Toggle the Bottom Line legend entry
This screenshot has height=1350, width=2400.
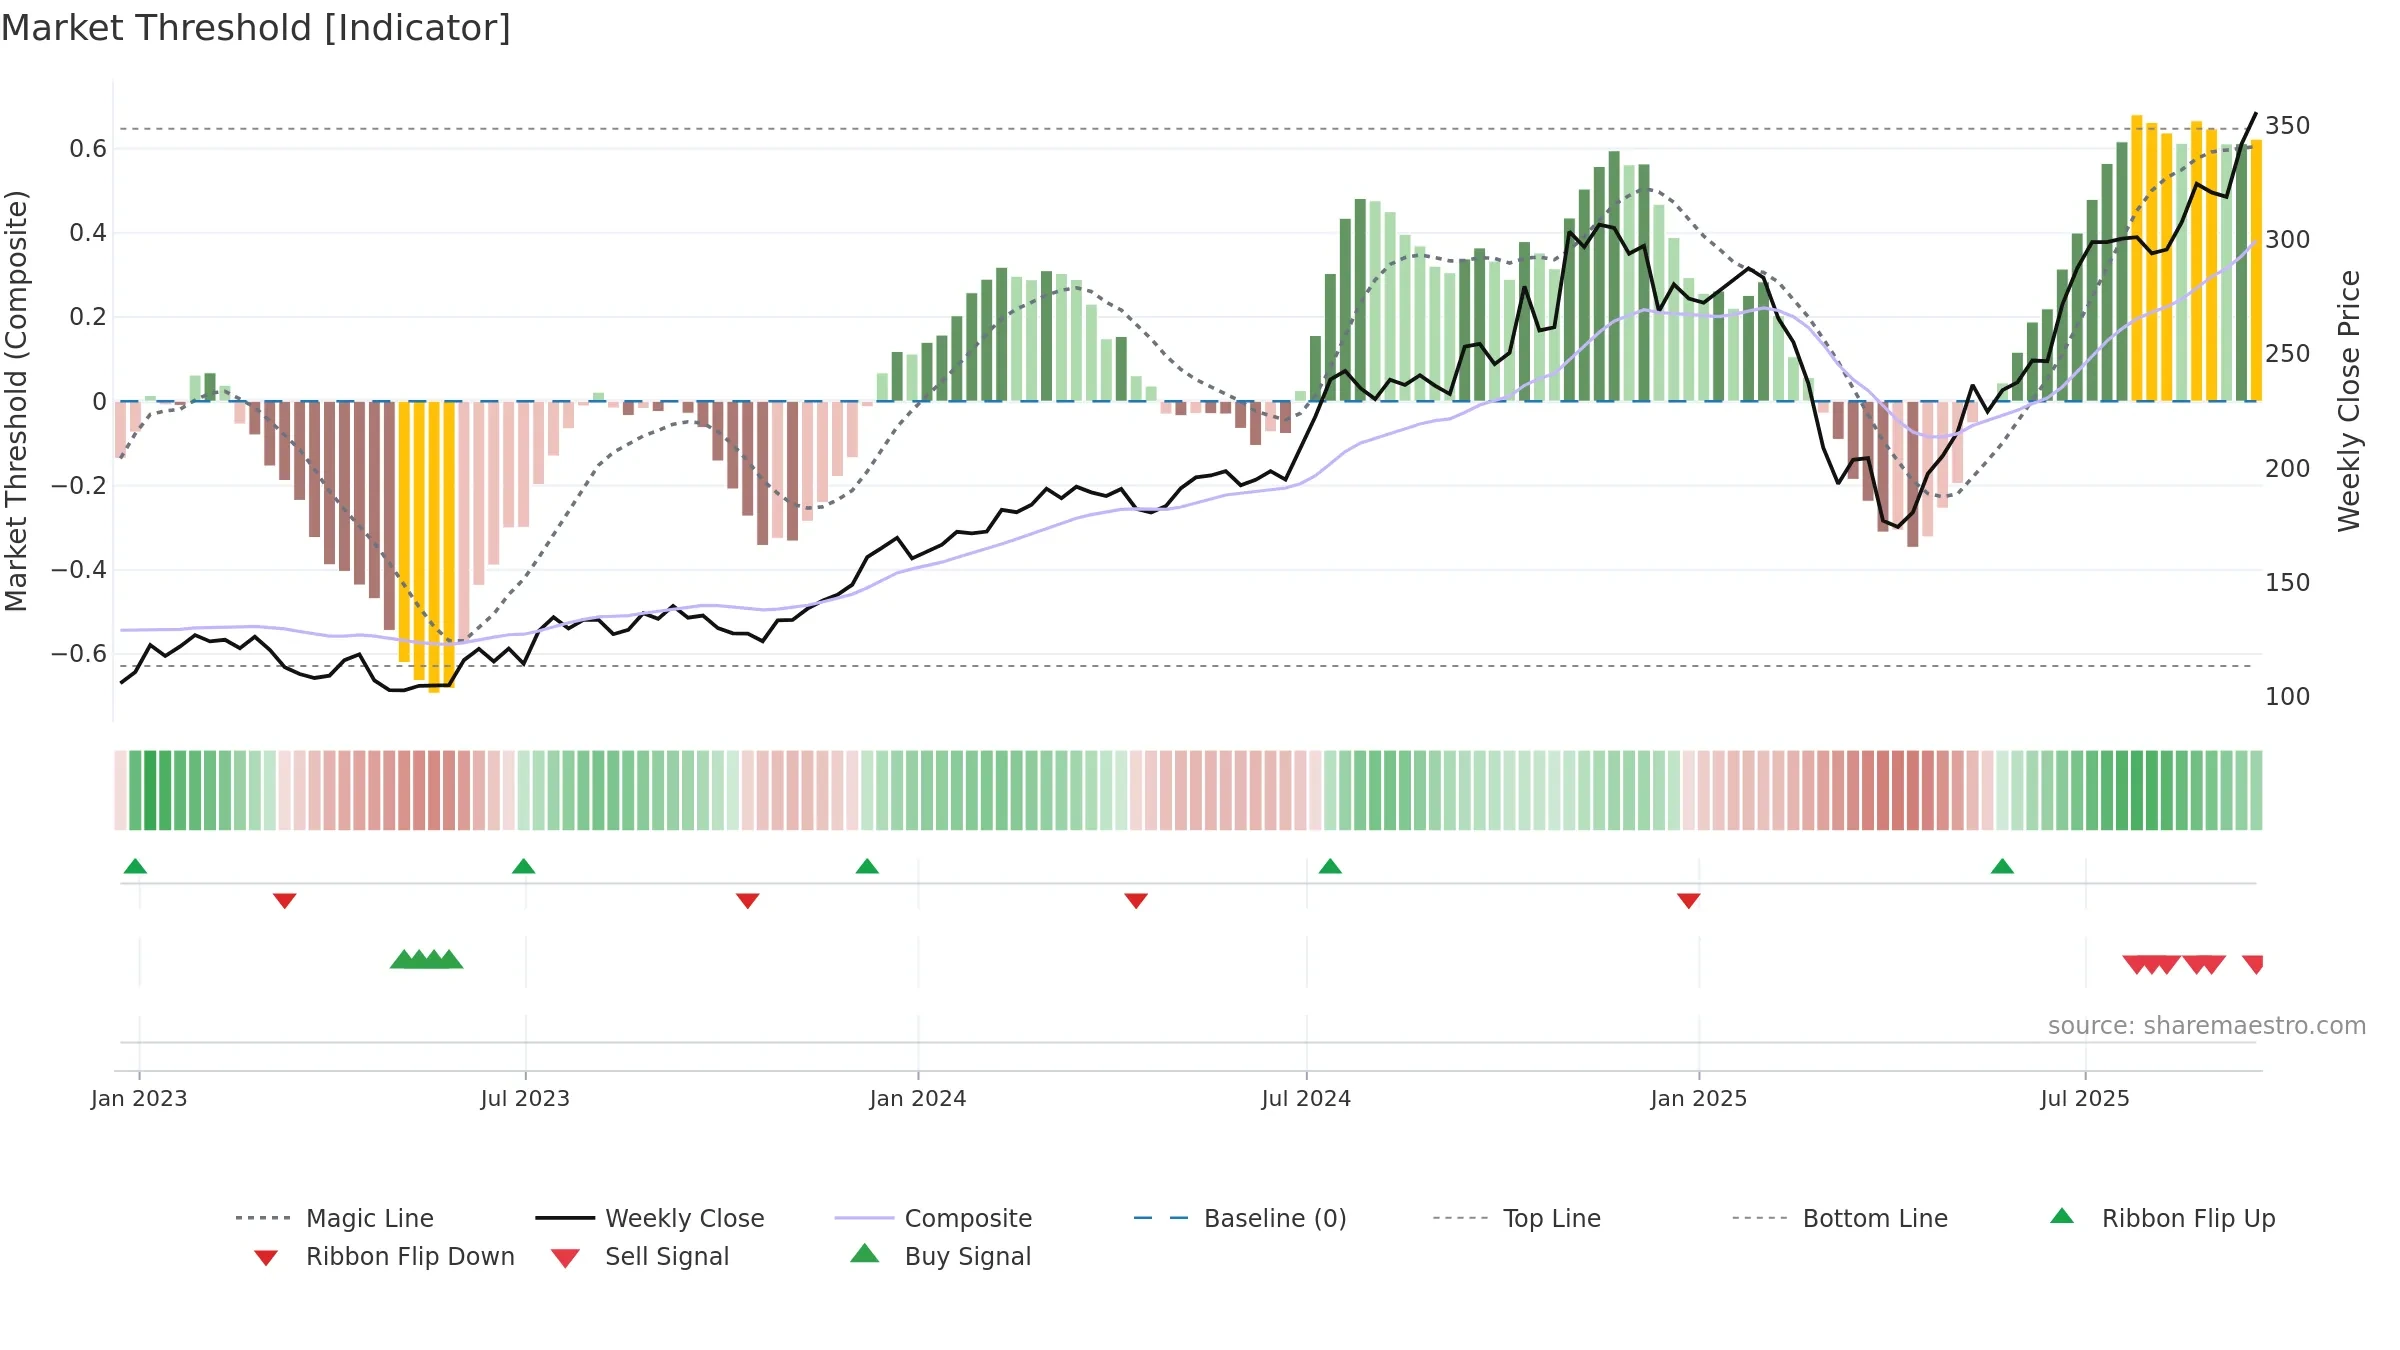click(x=1840, y=1218)
